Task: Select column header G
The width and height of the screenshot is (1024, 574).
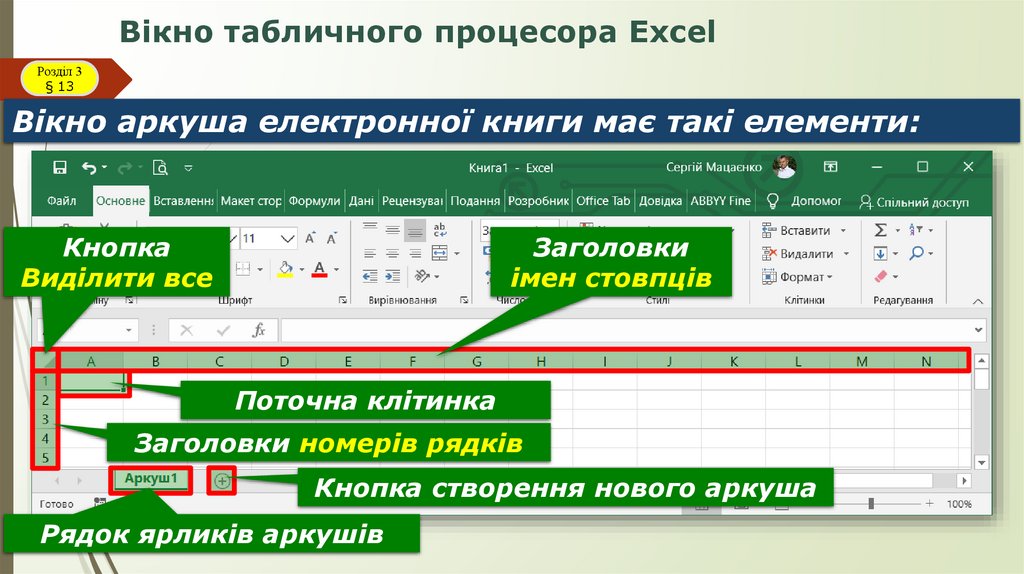Action: point(477,361)
